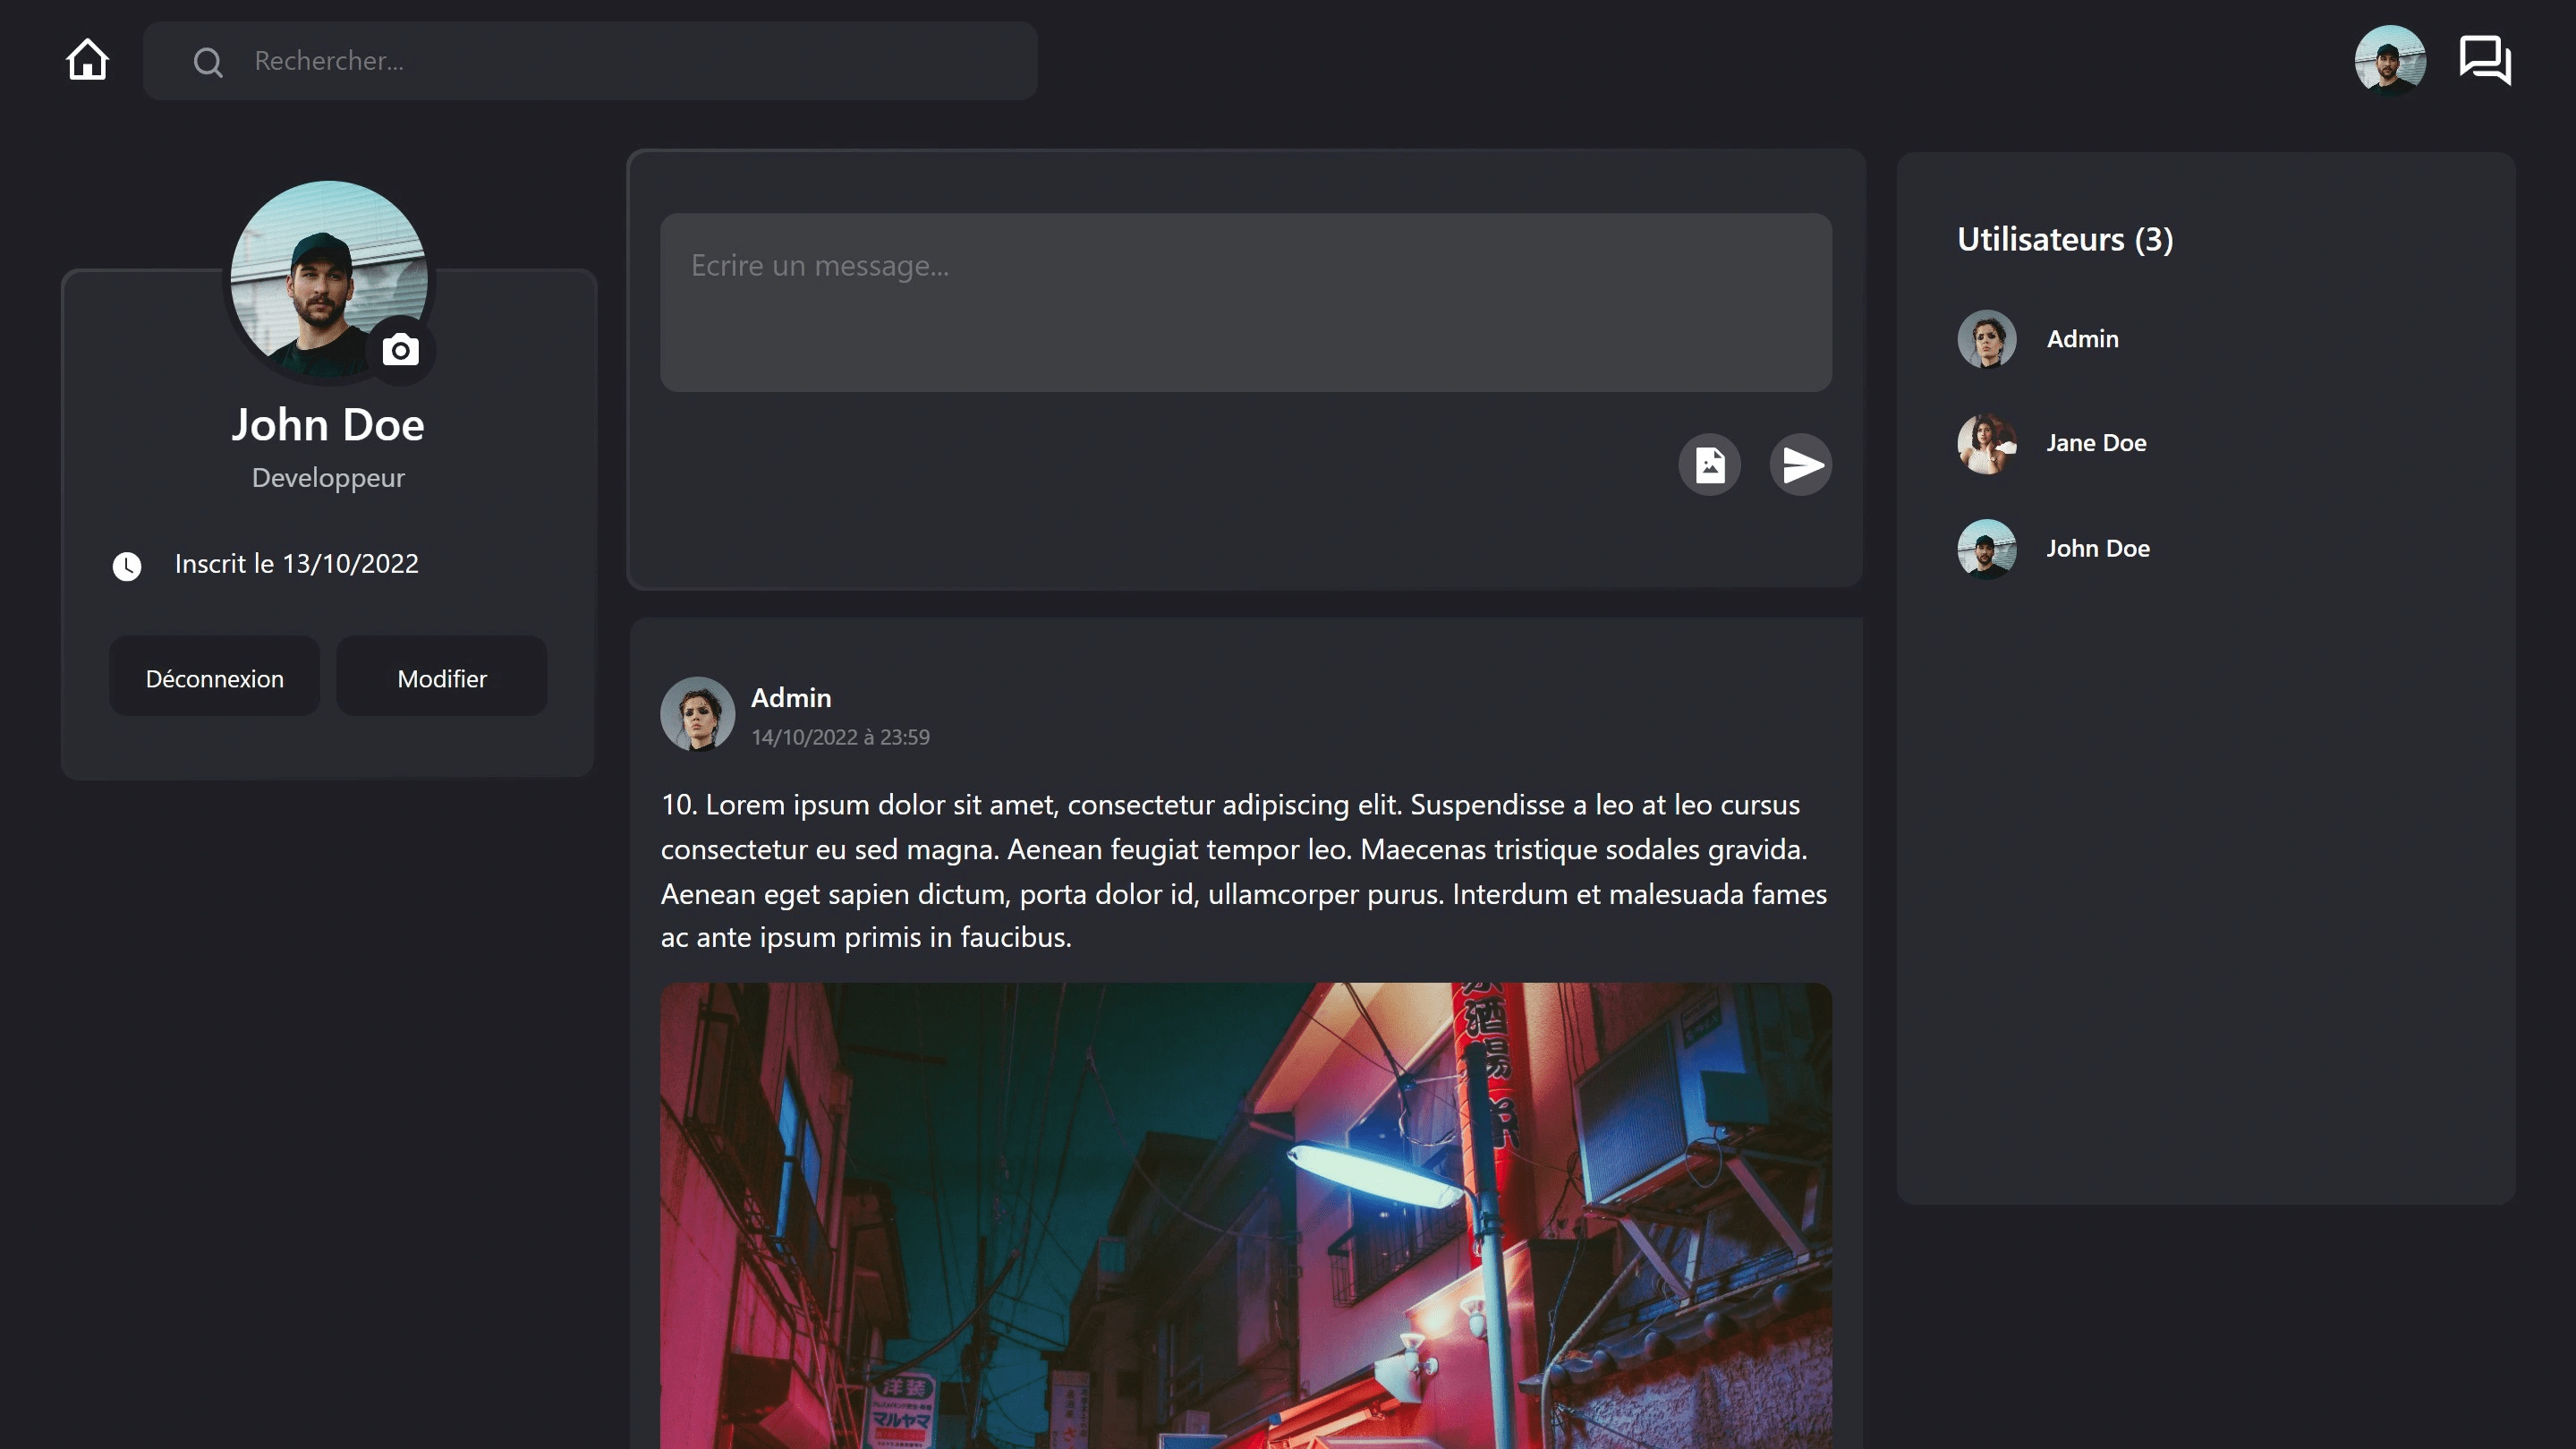2576x1449 pixels.
Task: Open the Admin post author name
Action: (790, 698)
